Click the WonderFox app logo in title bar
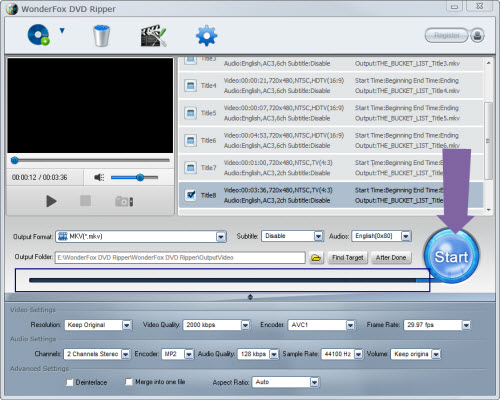Screen dimensions: 500x400 (12, 9)
